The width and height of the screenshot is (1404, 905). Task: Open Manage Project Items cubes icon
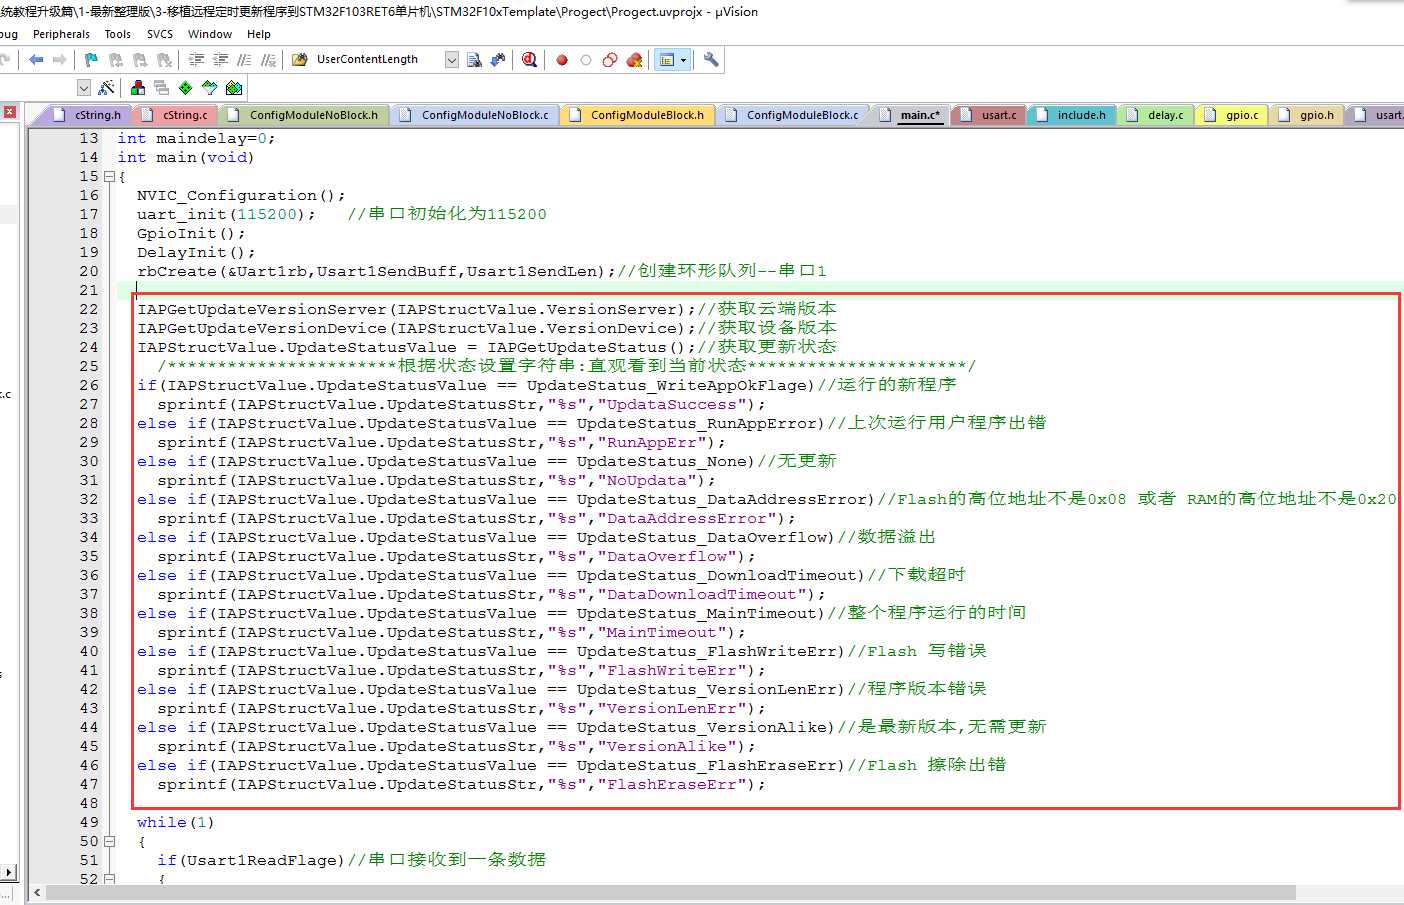click(x=138, y=88)
